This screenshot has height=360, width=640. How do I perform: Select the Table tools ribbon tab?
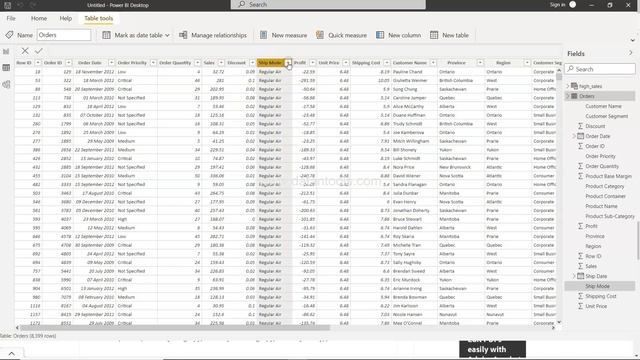tap(99, 18)
